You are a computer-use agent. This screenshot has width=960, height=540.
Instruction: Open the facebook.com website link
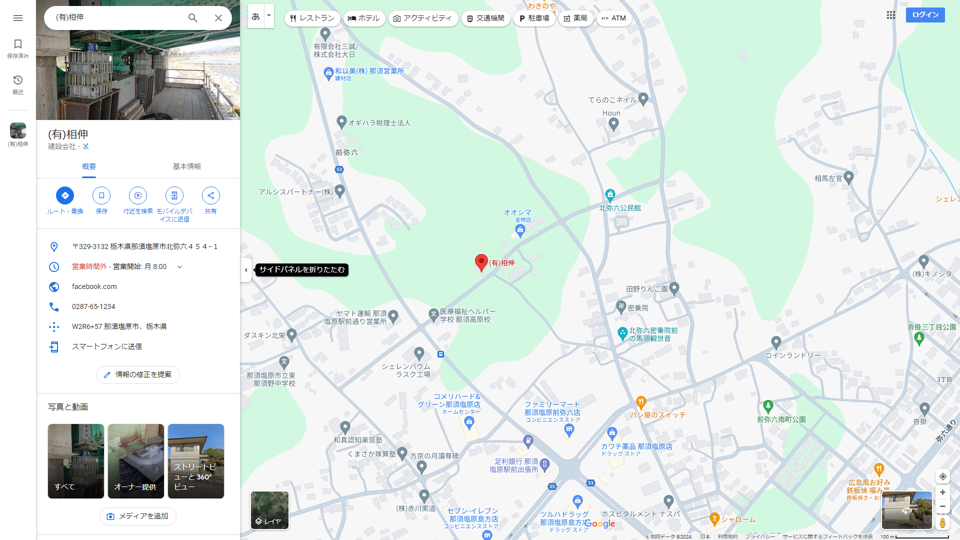[94, 287]
